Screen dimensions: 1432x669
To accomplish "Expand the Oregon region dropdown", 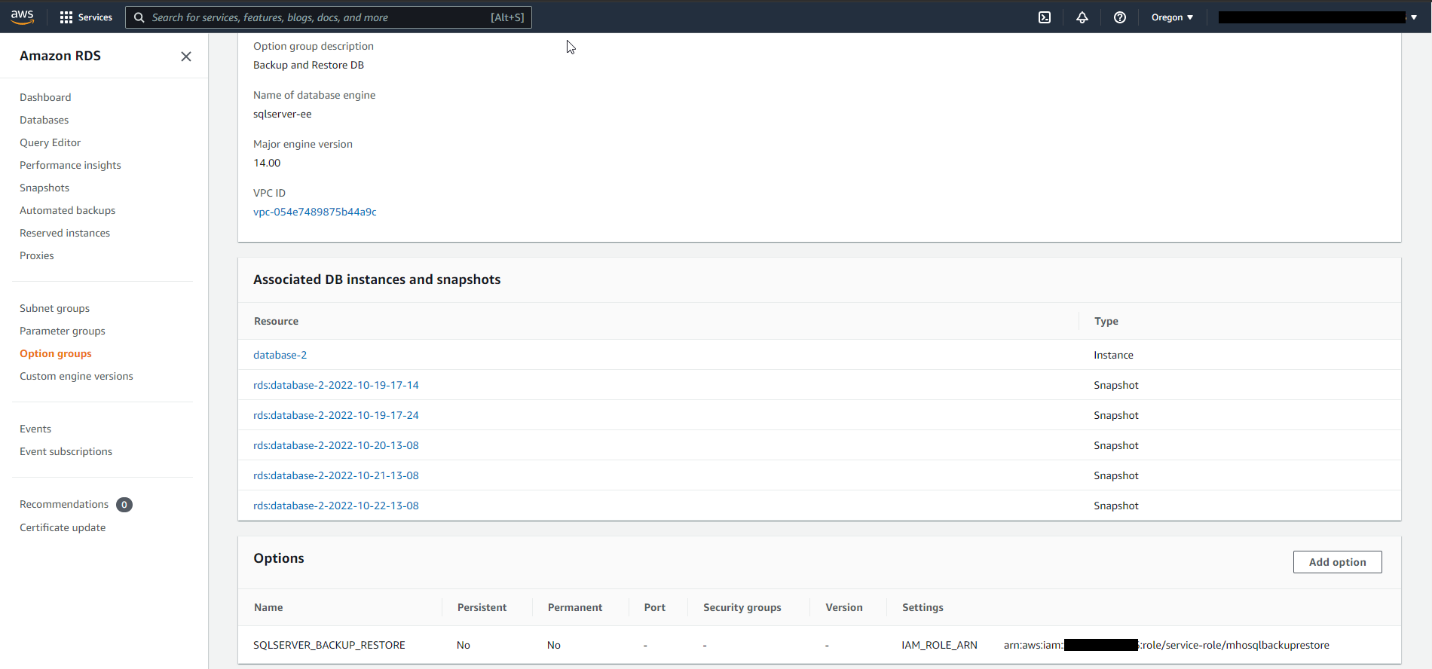I will coord(1172,17).
